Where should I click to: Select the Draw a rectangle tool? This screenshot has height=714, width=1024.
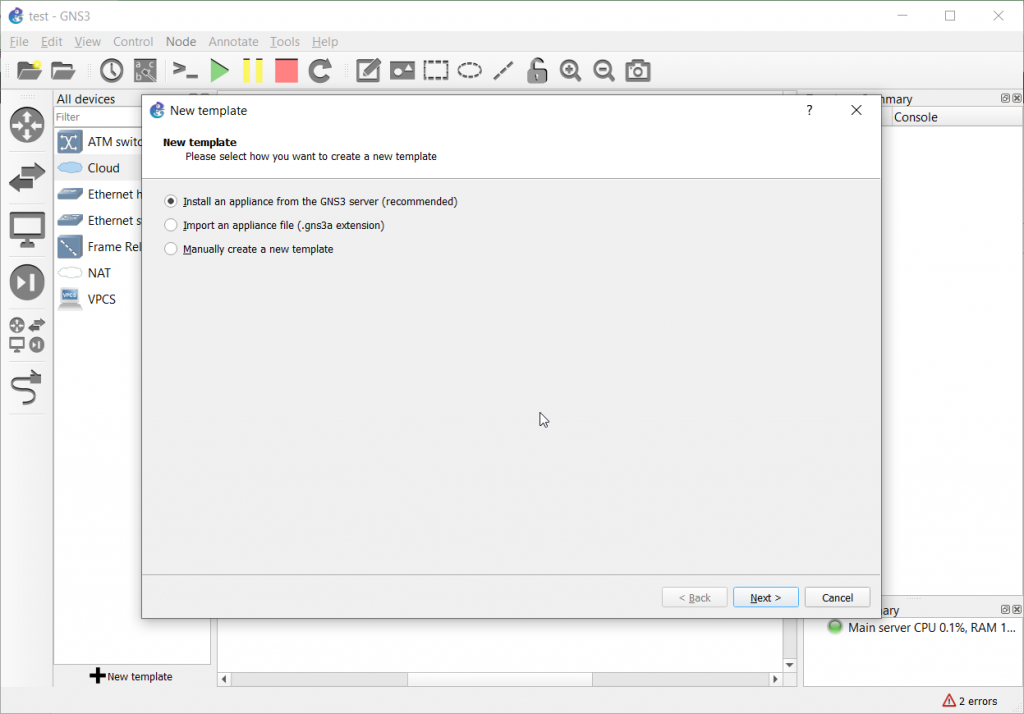tap(436, 70)
